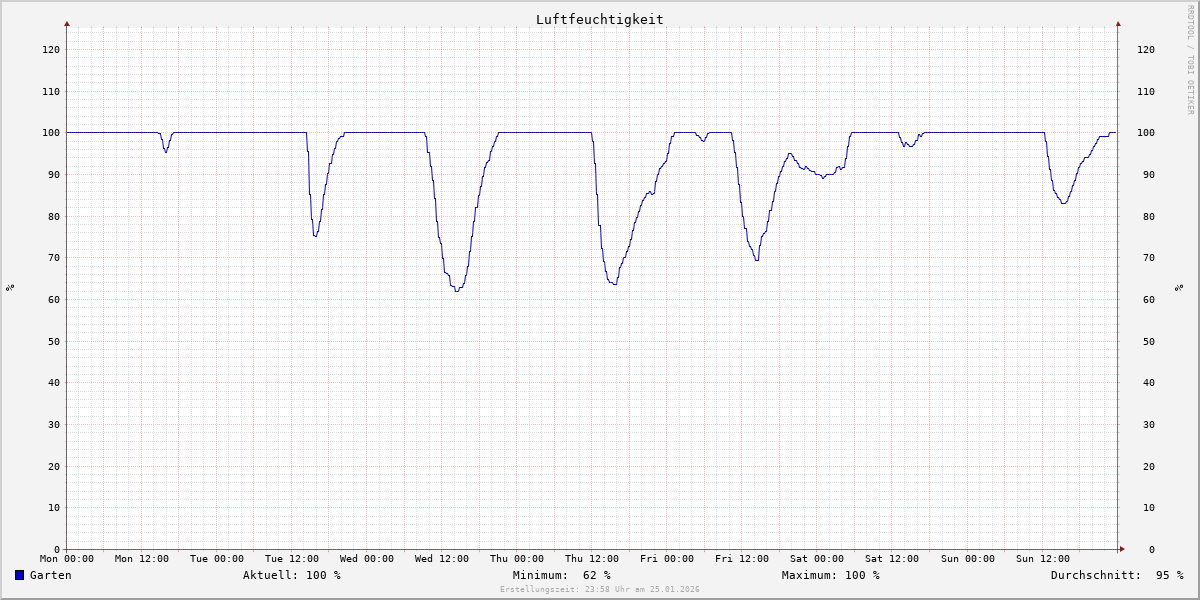Click the Wed 12:00 time axis label
The width and height of the screenshot is (1200, 600).
point(442,559)
